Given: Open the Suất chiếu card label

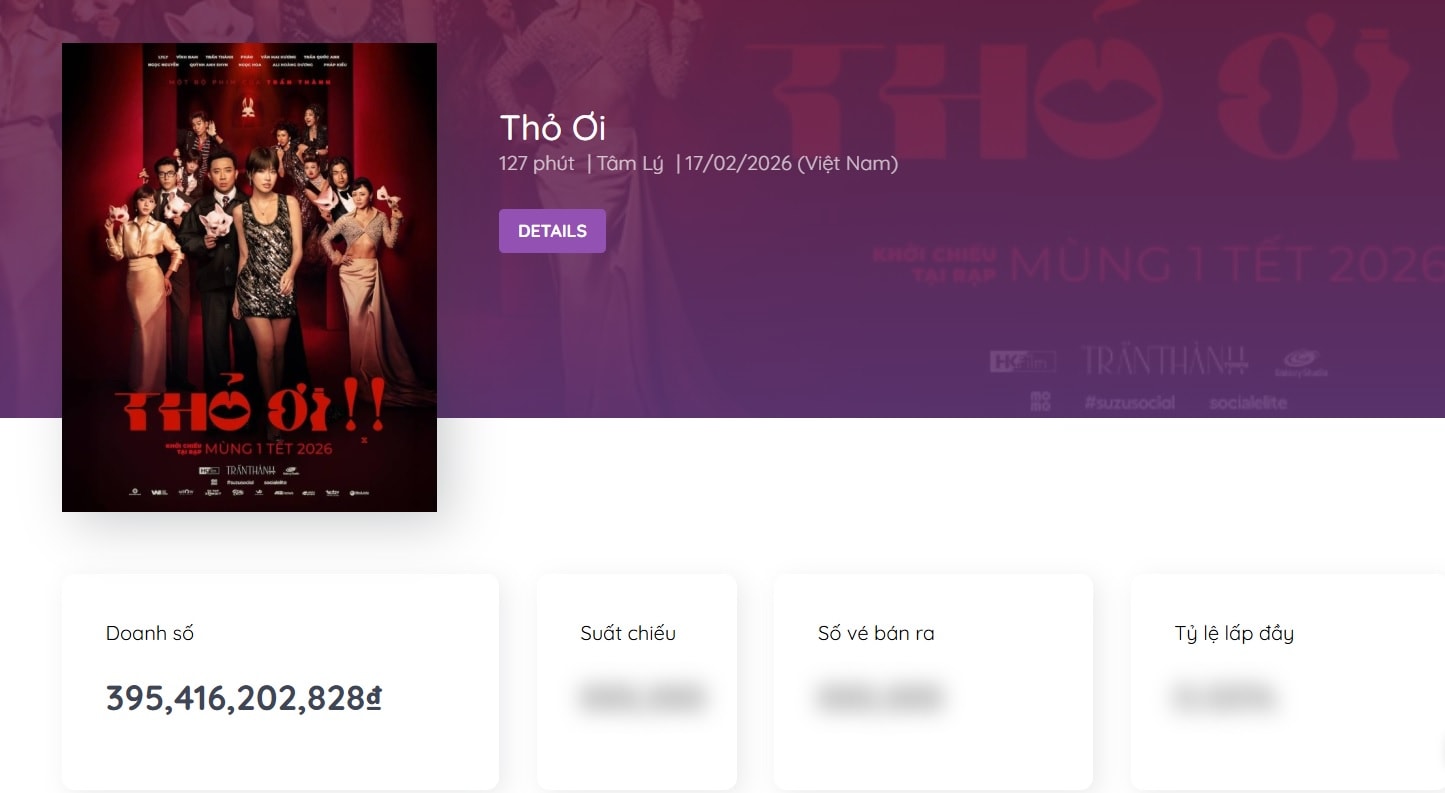Looking at the screenshot, I should pos(628,633).
